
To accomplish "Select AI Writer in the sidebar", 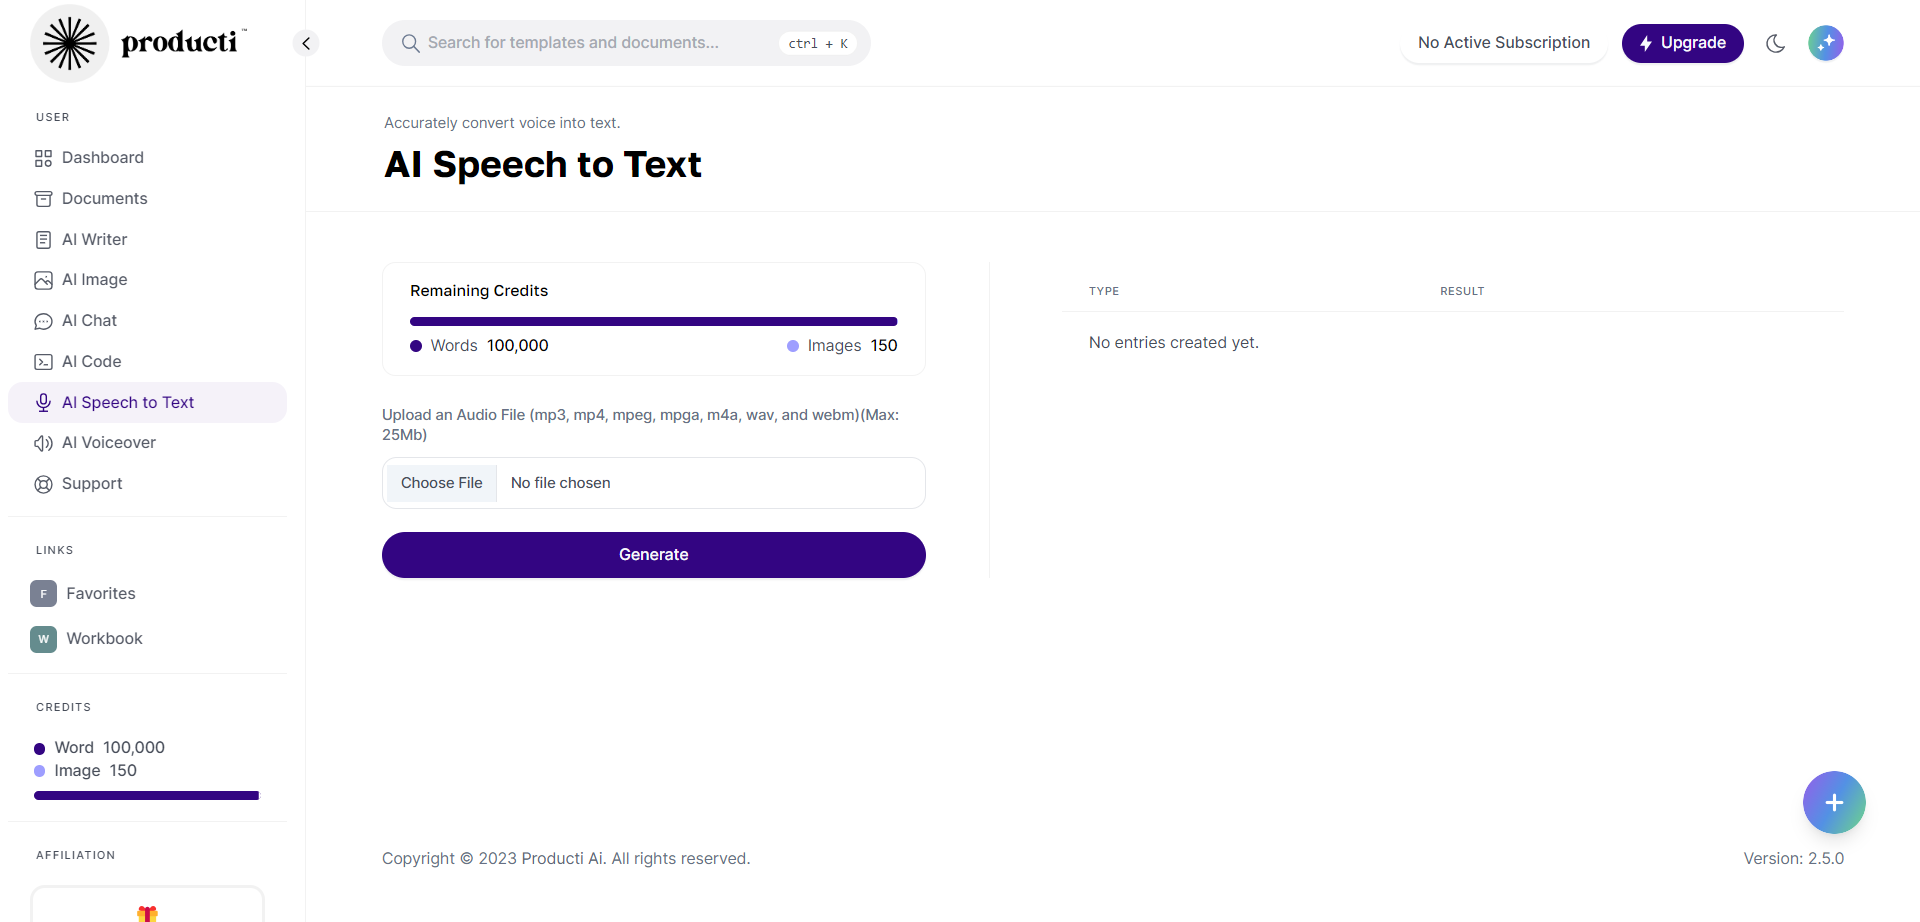I will click(x=94, y=240).
